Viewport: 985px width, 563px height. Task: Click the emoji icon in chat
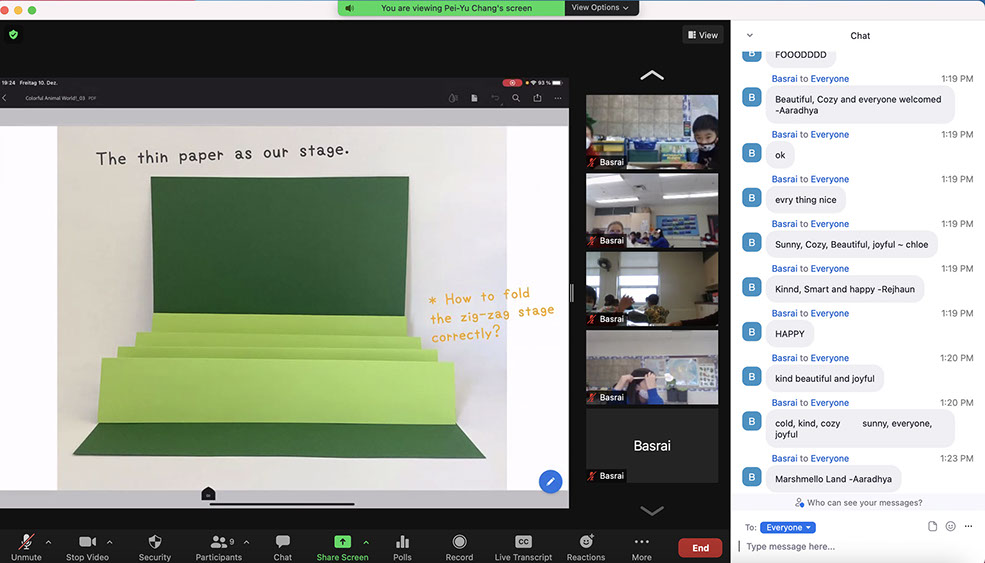click(x=950, y=527)
